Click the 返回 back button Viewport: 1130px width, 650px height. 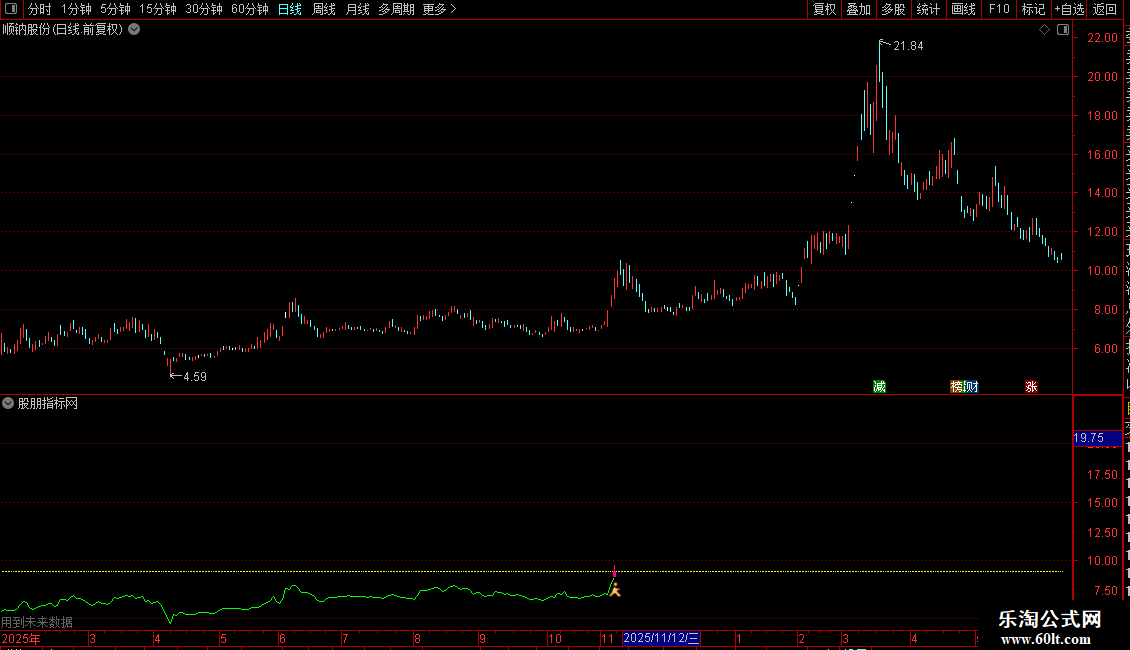pyautogui.click(x=1105, y=9)
